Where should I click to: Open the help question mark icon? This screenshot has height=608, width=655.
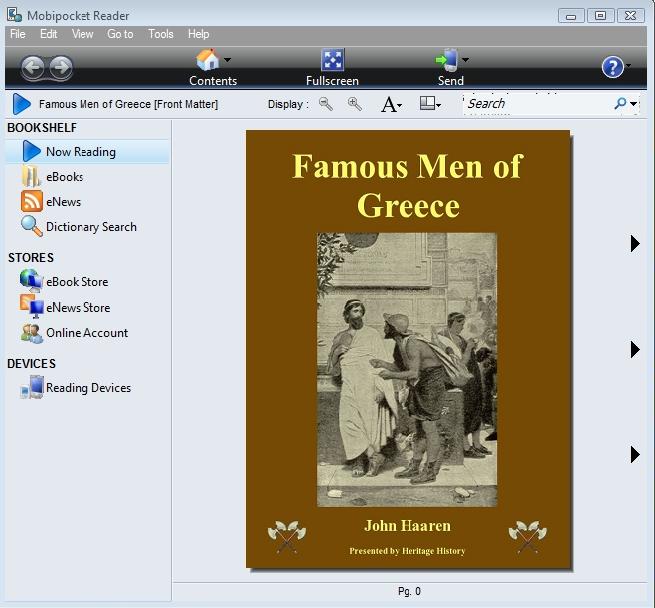[x=612, y=67]
